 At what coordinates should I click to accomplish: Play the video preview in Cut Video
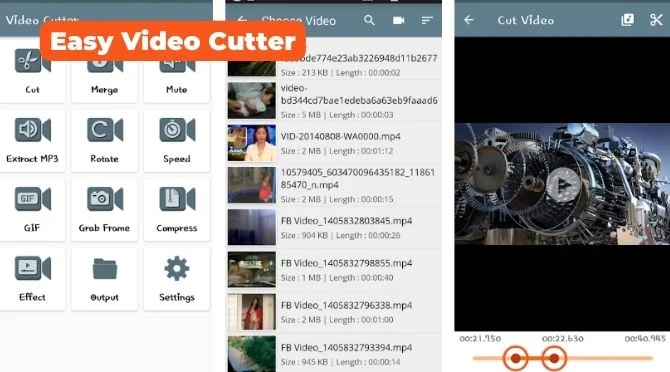(563, 185)
